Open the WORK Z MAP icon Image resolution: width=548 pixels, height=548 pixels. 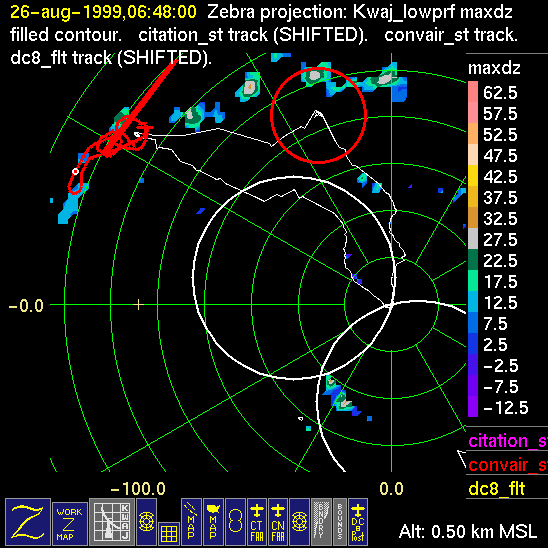click(70, 523)
